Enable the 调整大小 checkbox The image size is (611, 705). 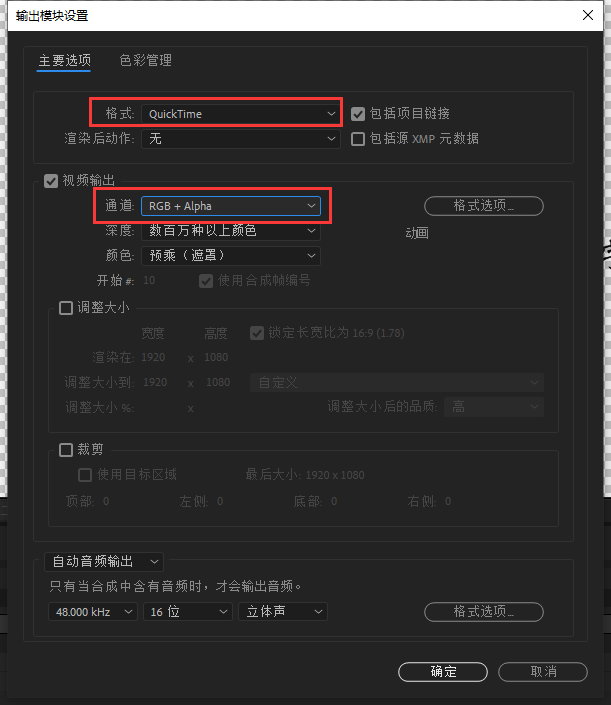pos(66,308)
